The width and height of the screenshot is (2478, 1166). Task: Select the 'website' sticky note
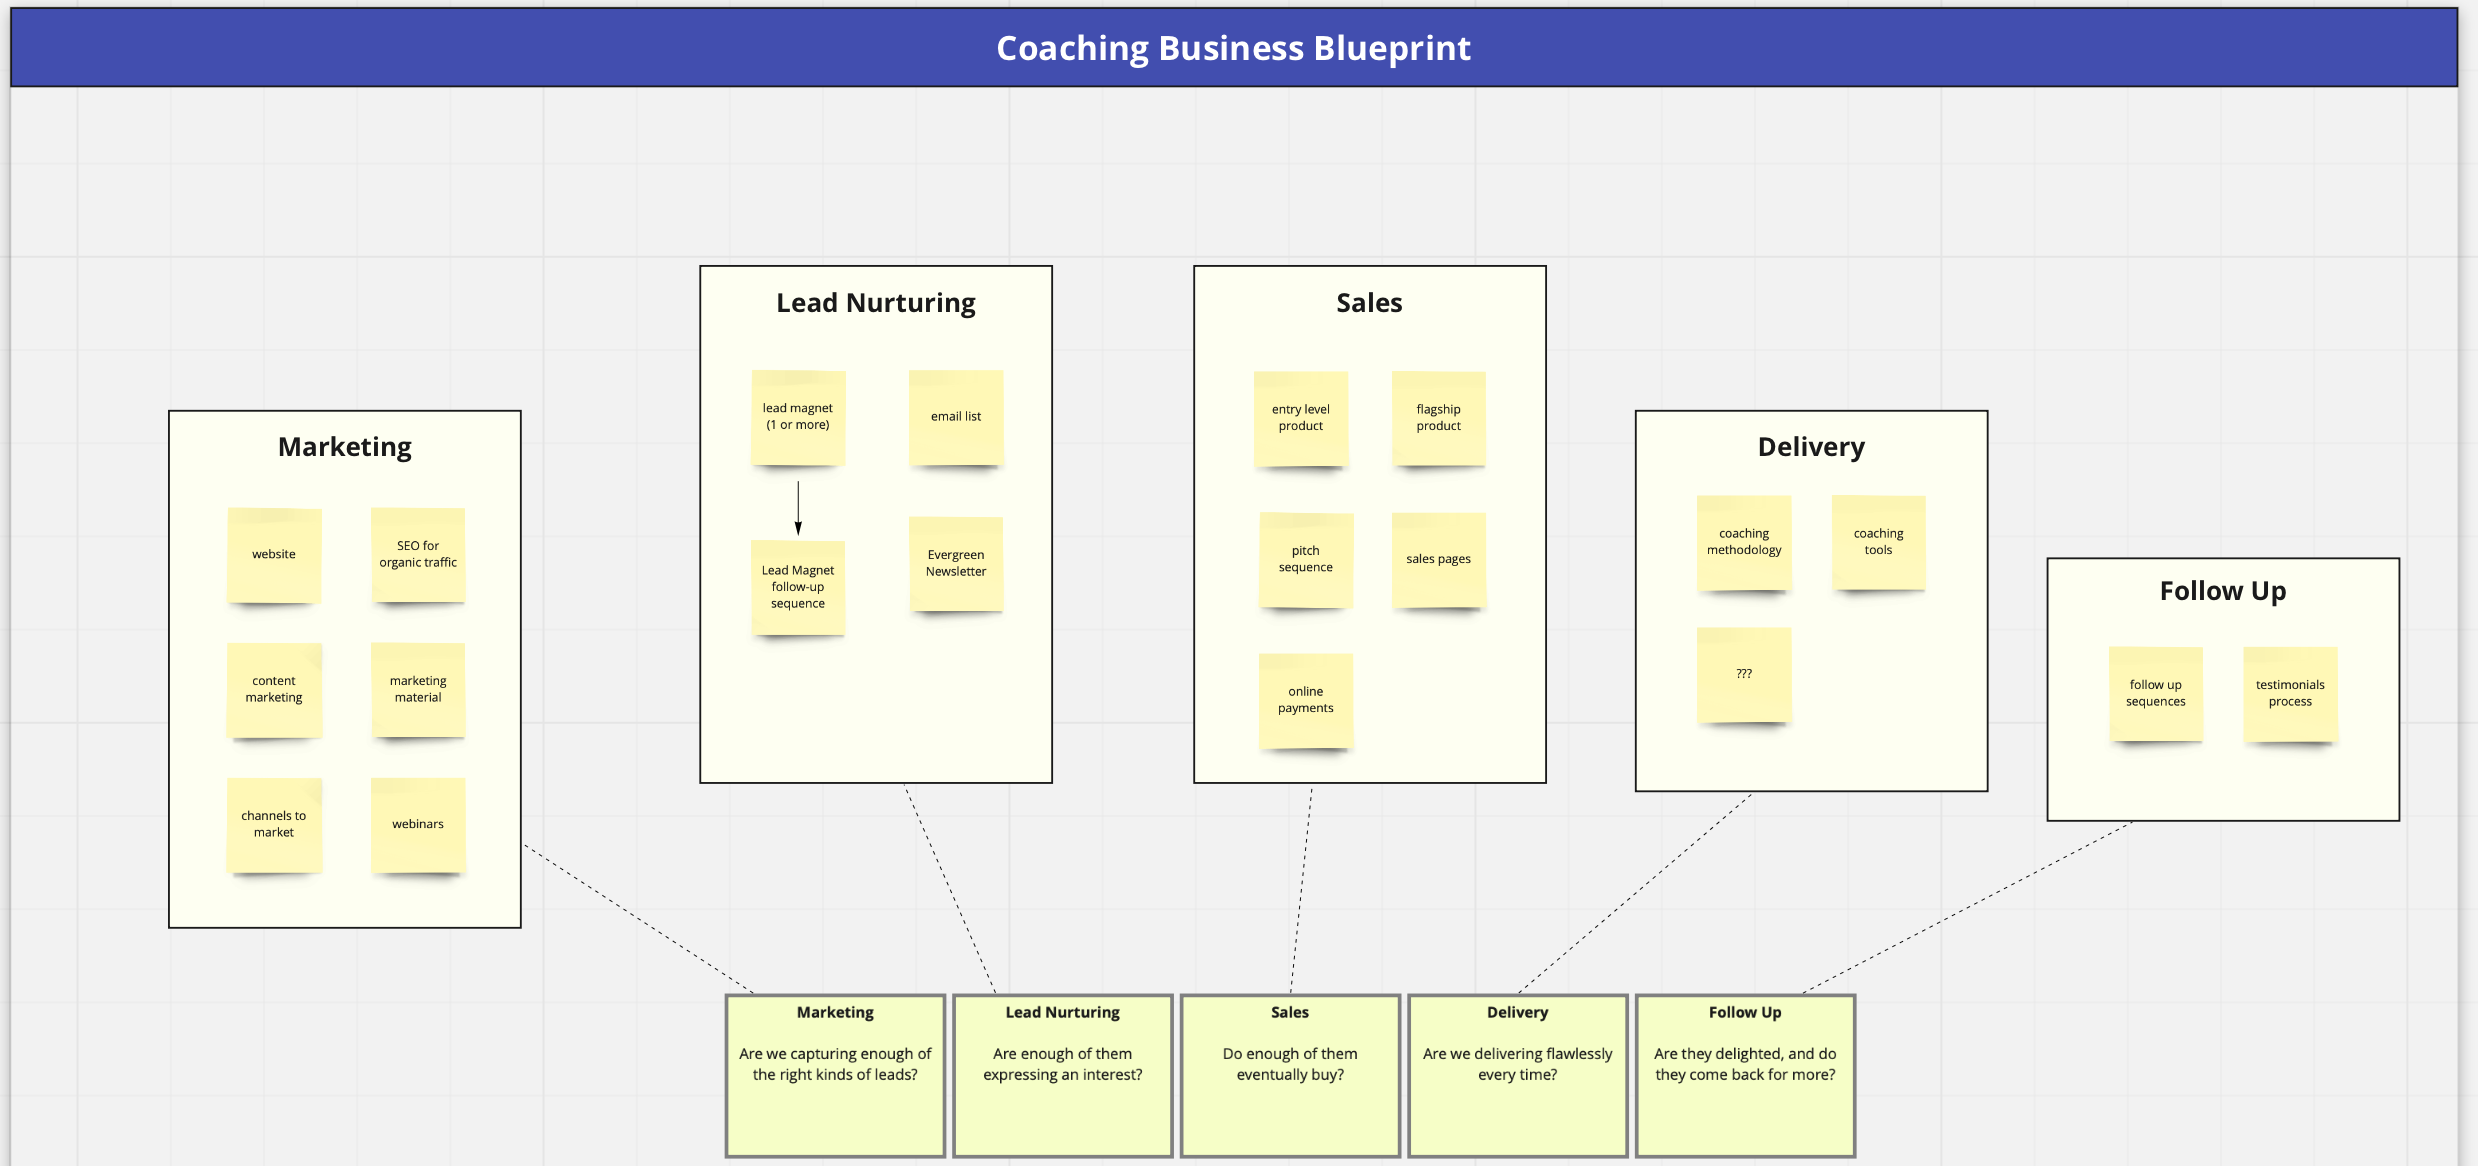click(x=274, y=555)
